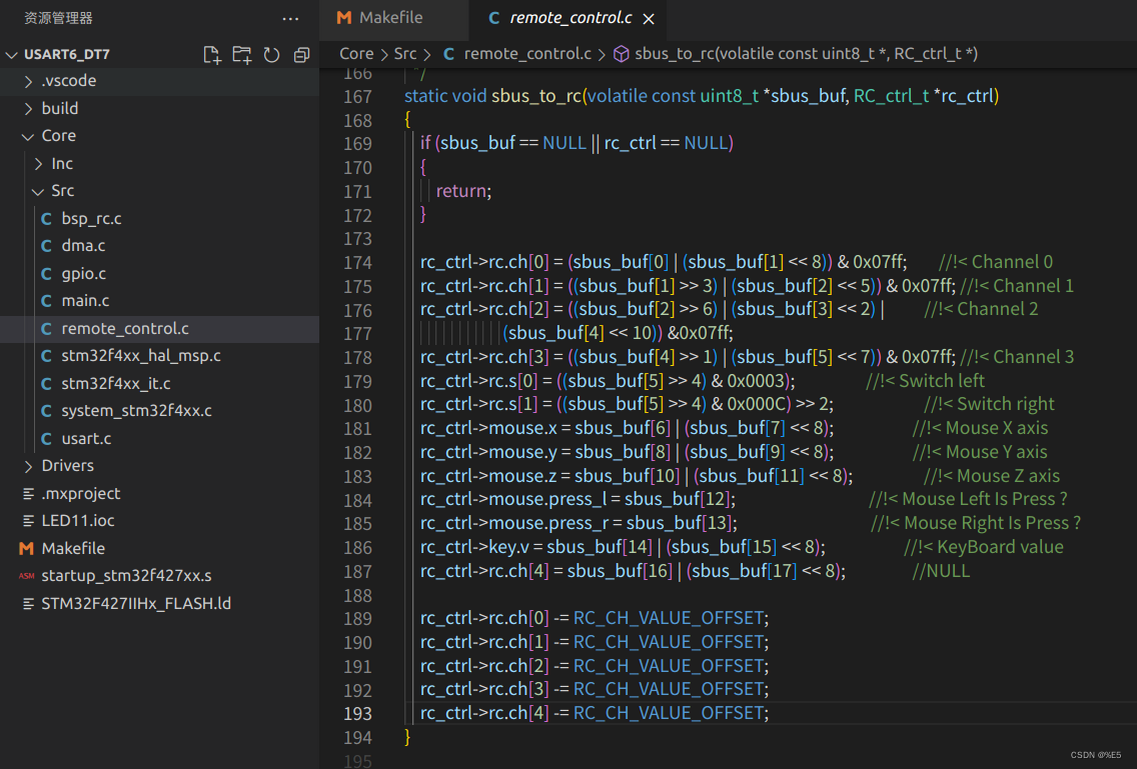This screenshot has width=1137, height=769.
Task: Close the remote_control.c tab
Action: (648, 19)
